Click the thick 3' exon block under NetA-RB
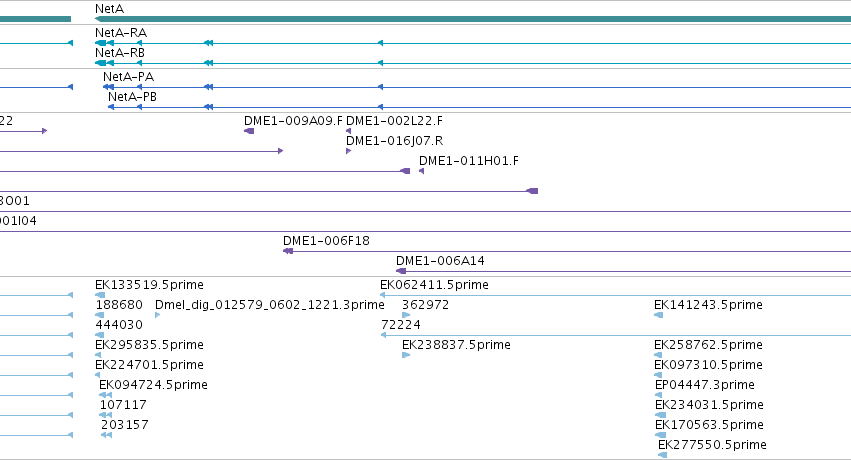This screenshot has width=851, height=460. point(100,63)
